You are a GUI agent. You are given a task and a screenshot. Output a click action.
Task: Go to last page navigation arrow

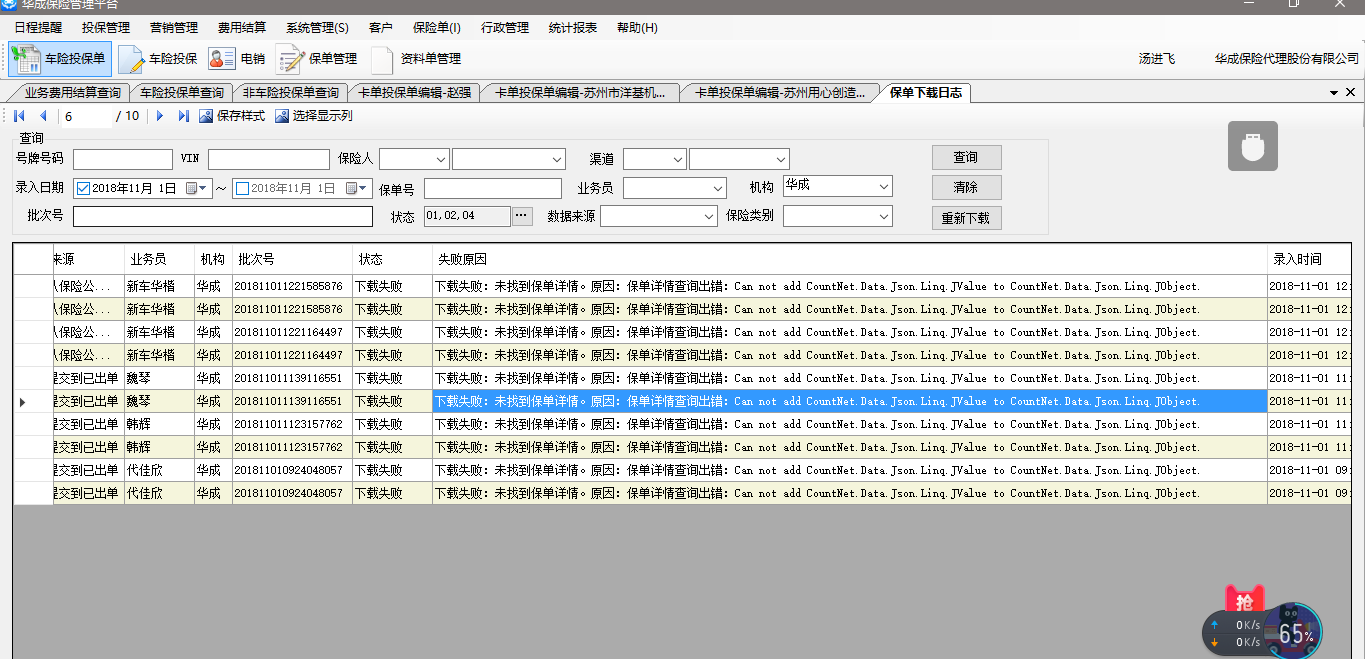click(183, 116)
